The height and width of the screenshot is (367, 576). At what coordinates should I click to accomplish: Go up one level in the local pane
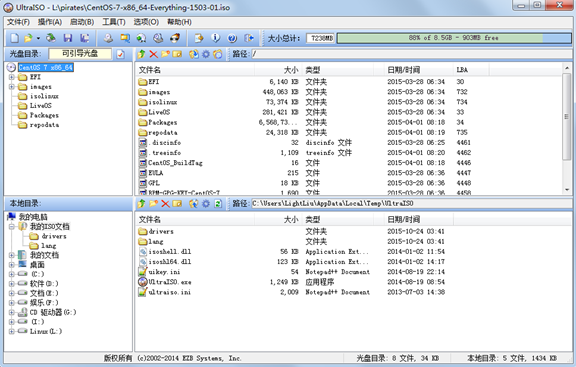coord(141,204)
